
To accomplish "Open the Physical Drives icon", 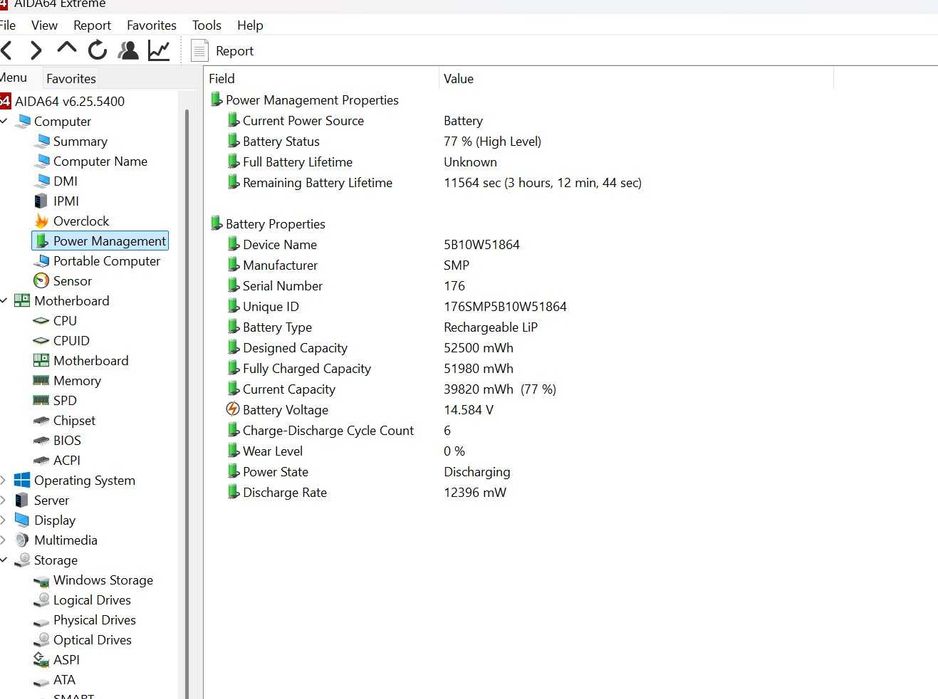I will tap(41, 621).
